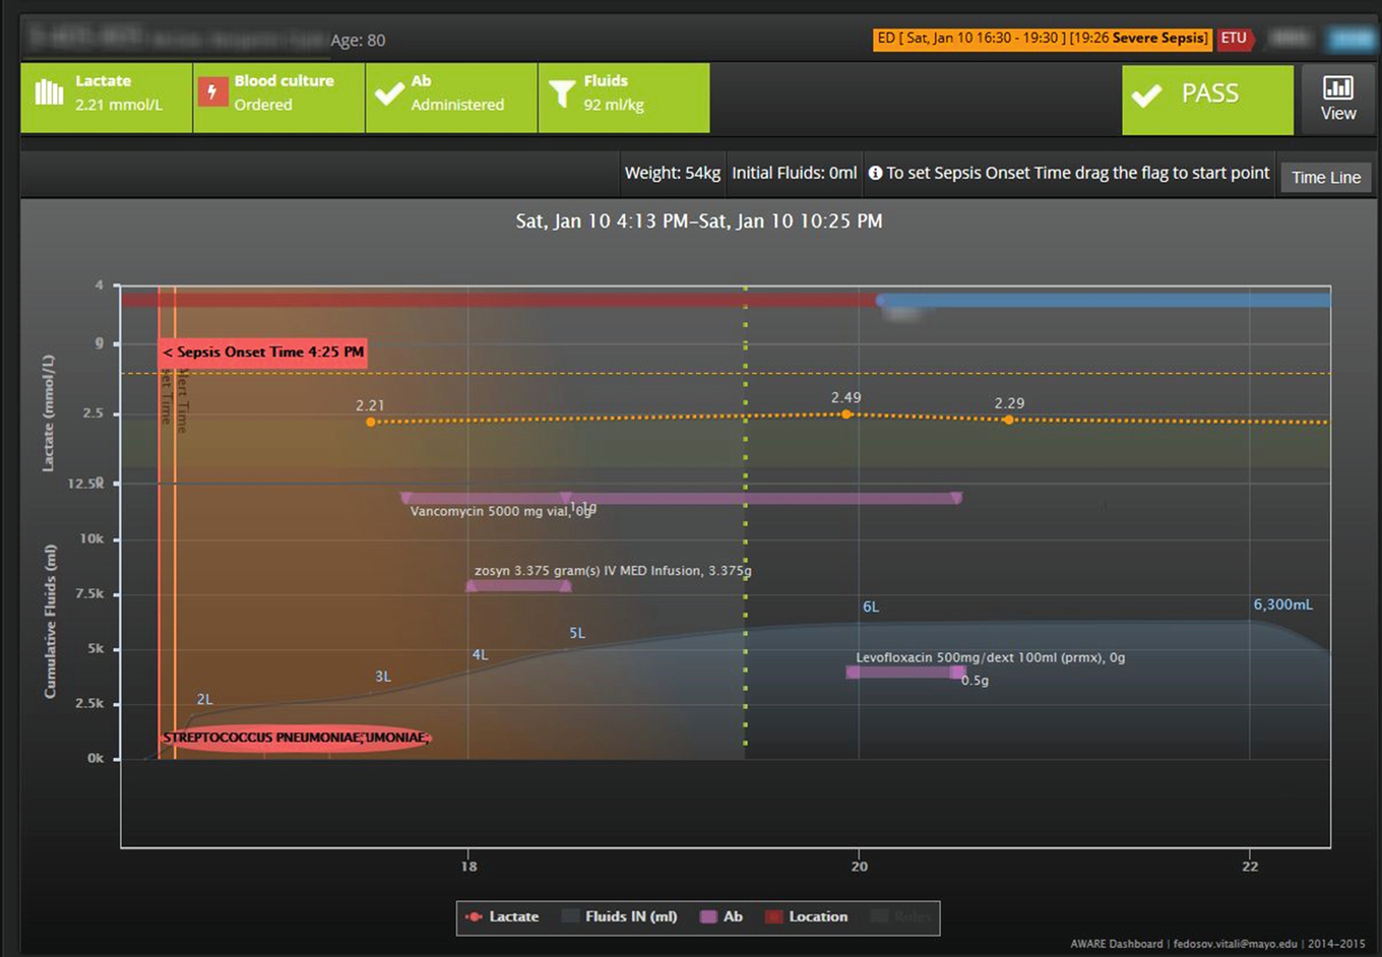
Task: Click the Blood culture lightning icon
Action: 212,92
